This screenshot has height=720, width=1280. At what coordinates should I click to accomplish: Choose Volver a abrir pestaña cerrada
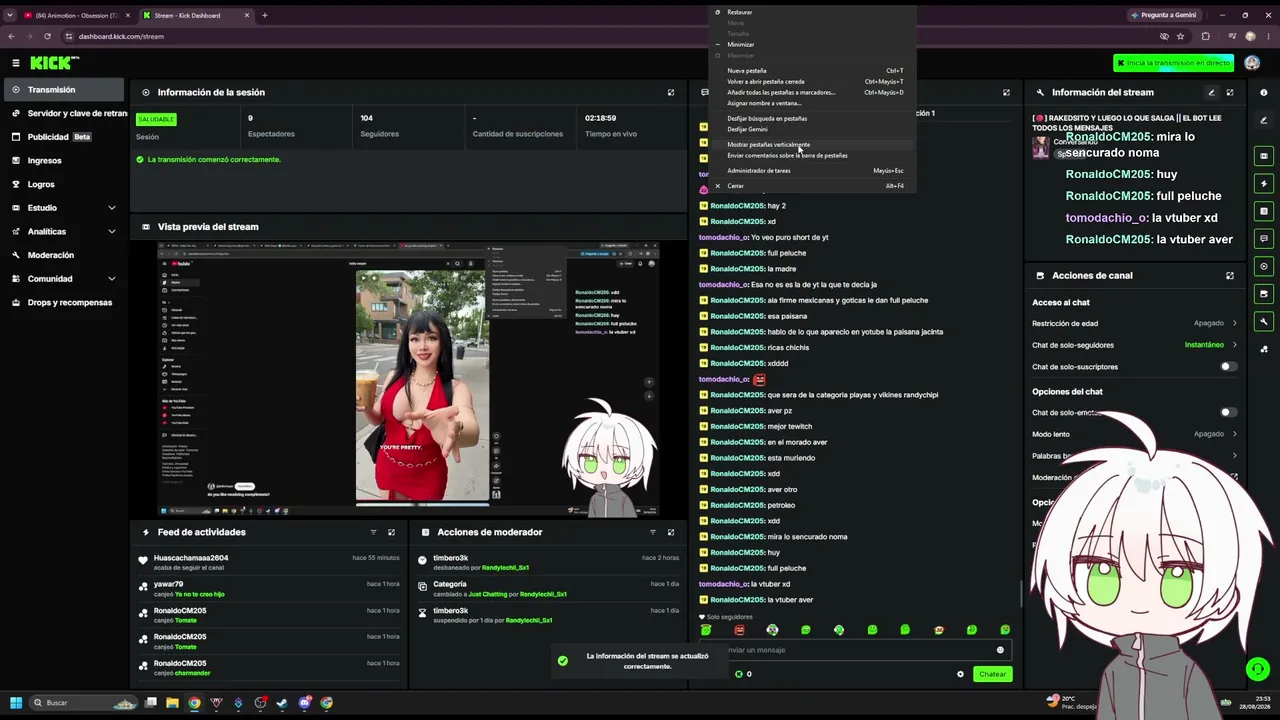812,82
